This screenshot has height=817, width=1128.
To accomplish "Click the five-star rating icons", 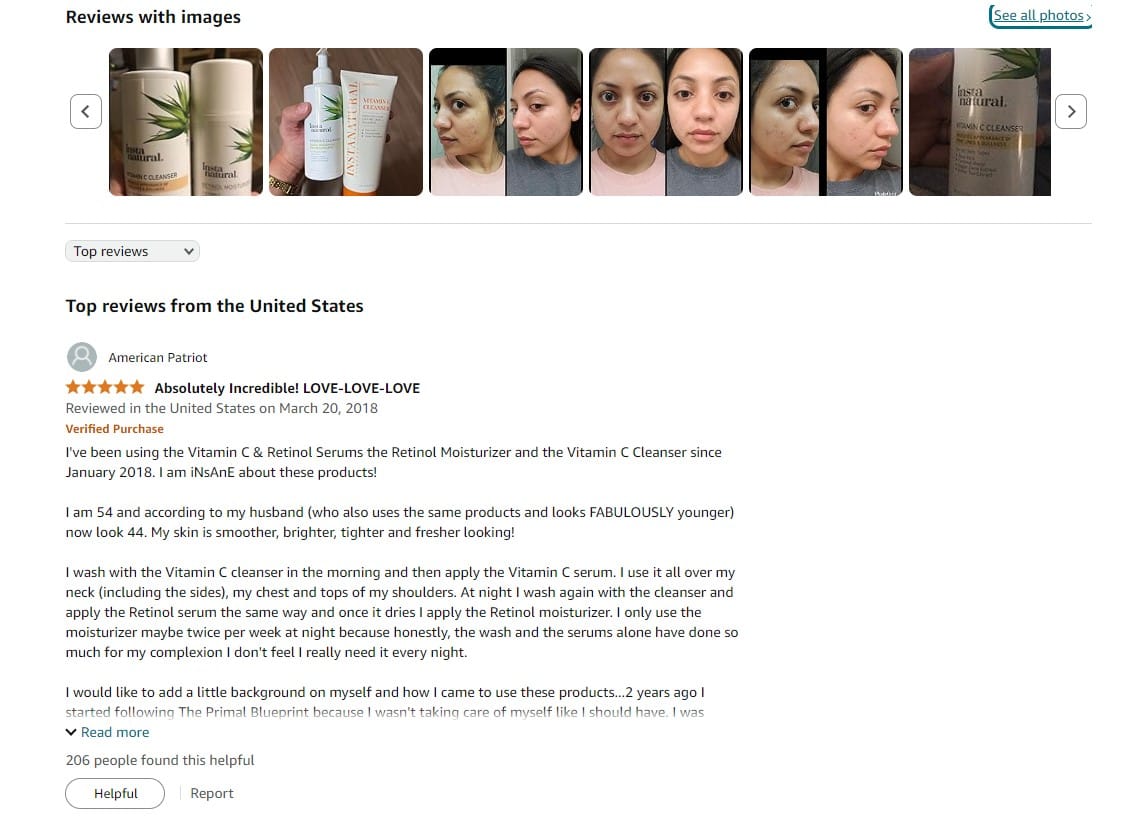I will (x=105, y=388).
